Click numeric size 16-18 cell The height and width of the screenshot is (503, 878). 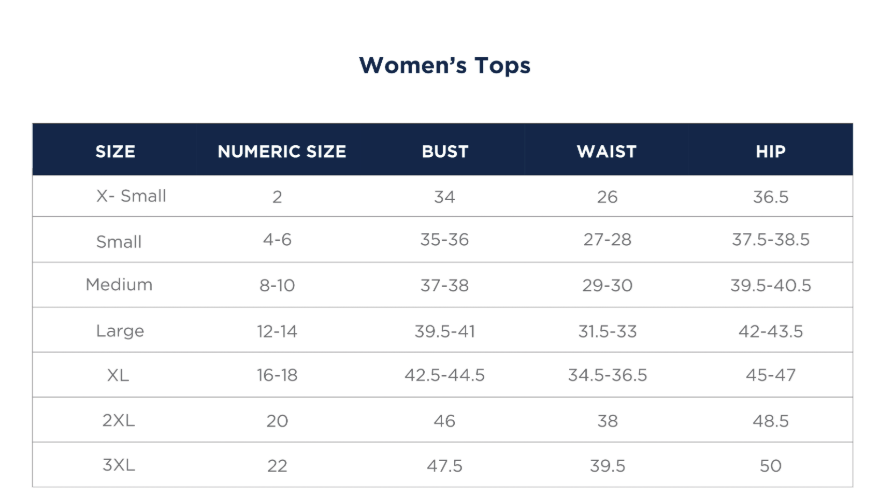pyautogui.click(x=277, y=376)
